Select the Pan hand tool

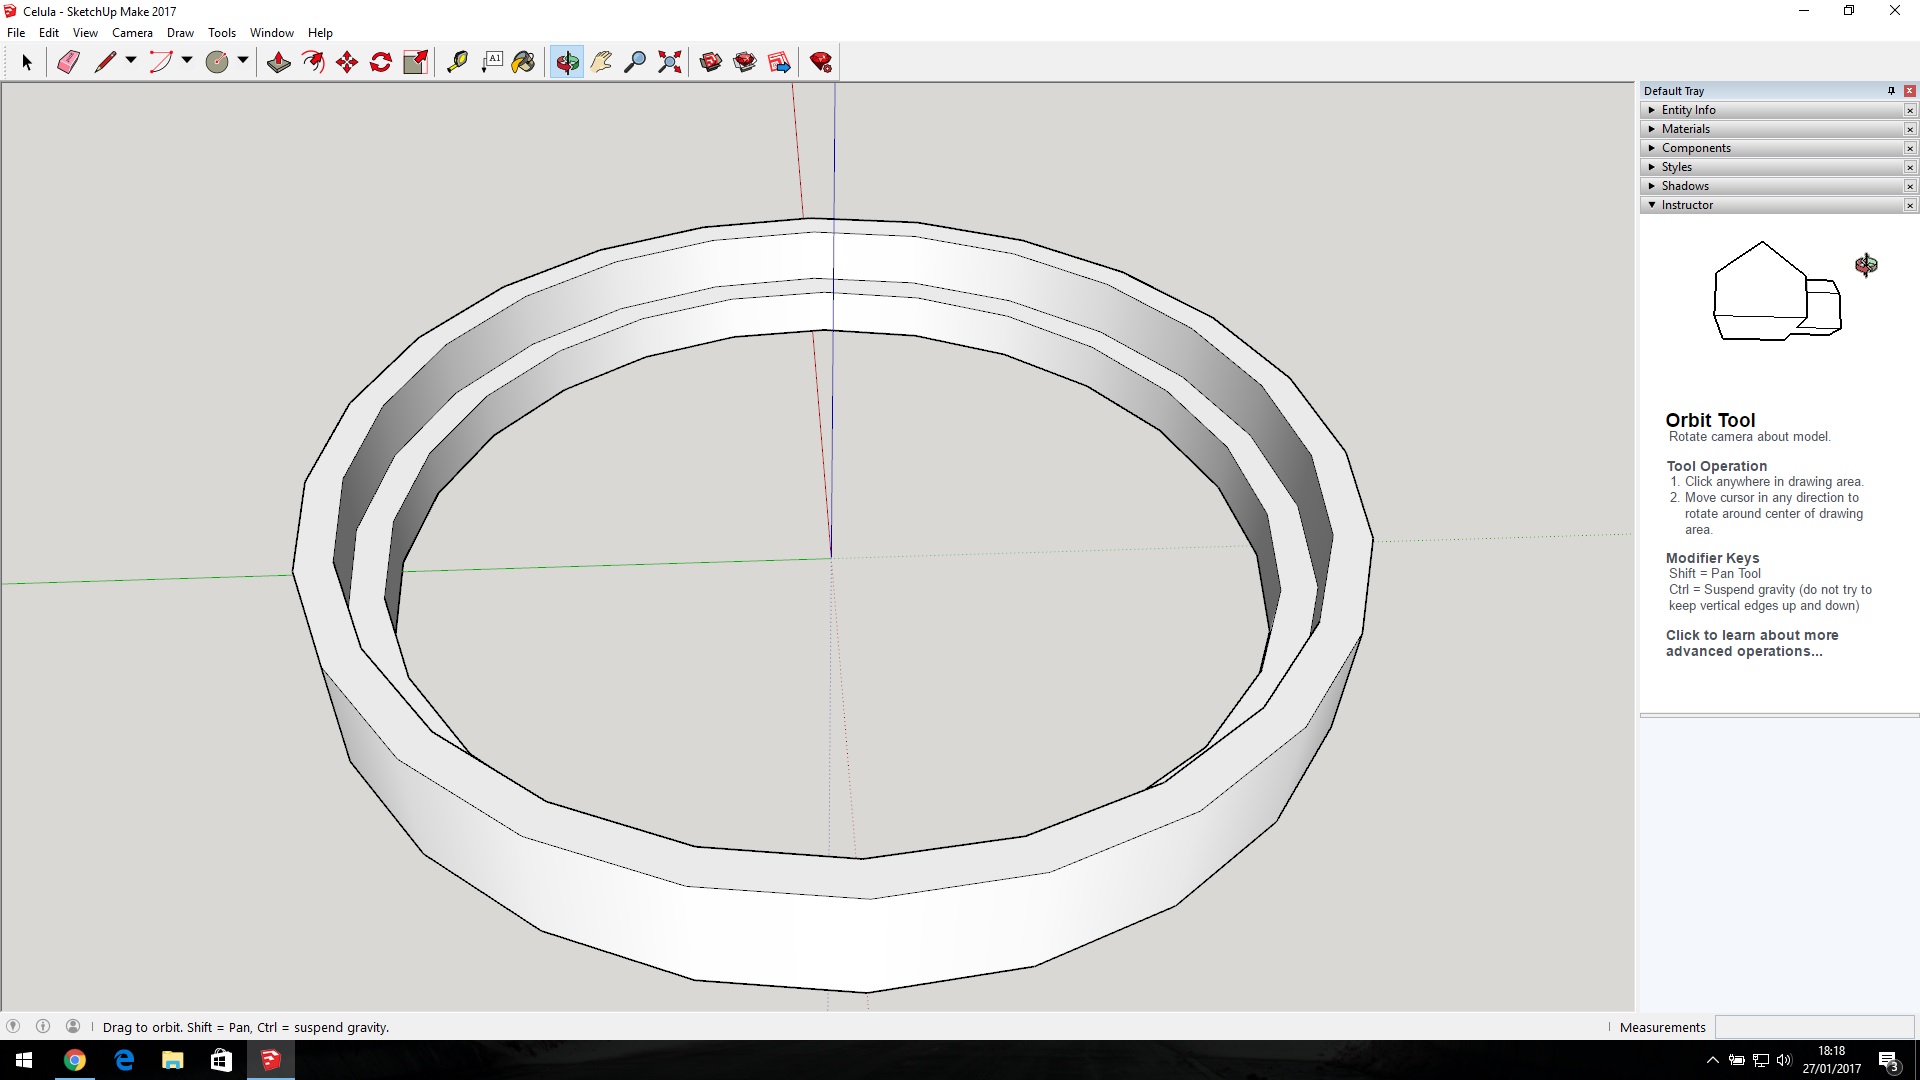point(601,62)
